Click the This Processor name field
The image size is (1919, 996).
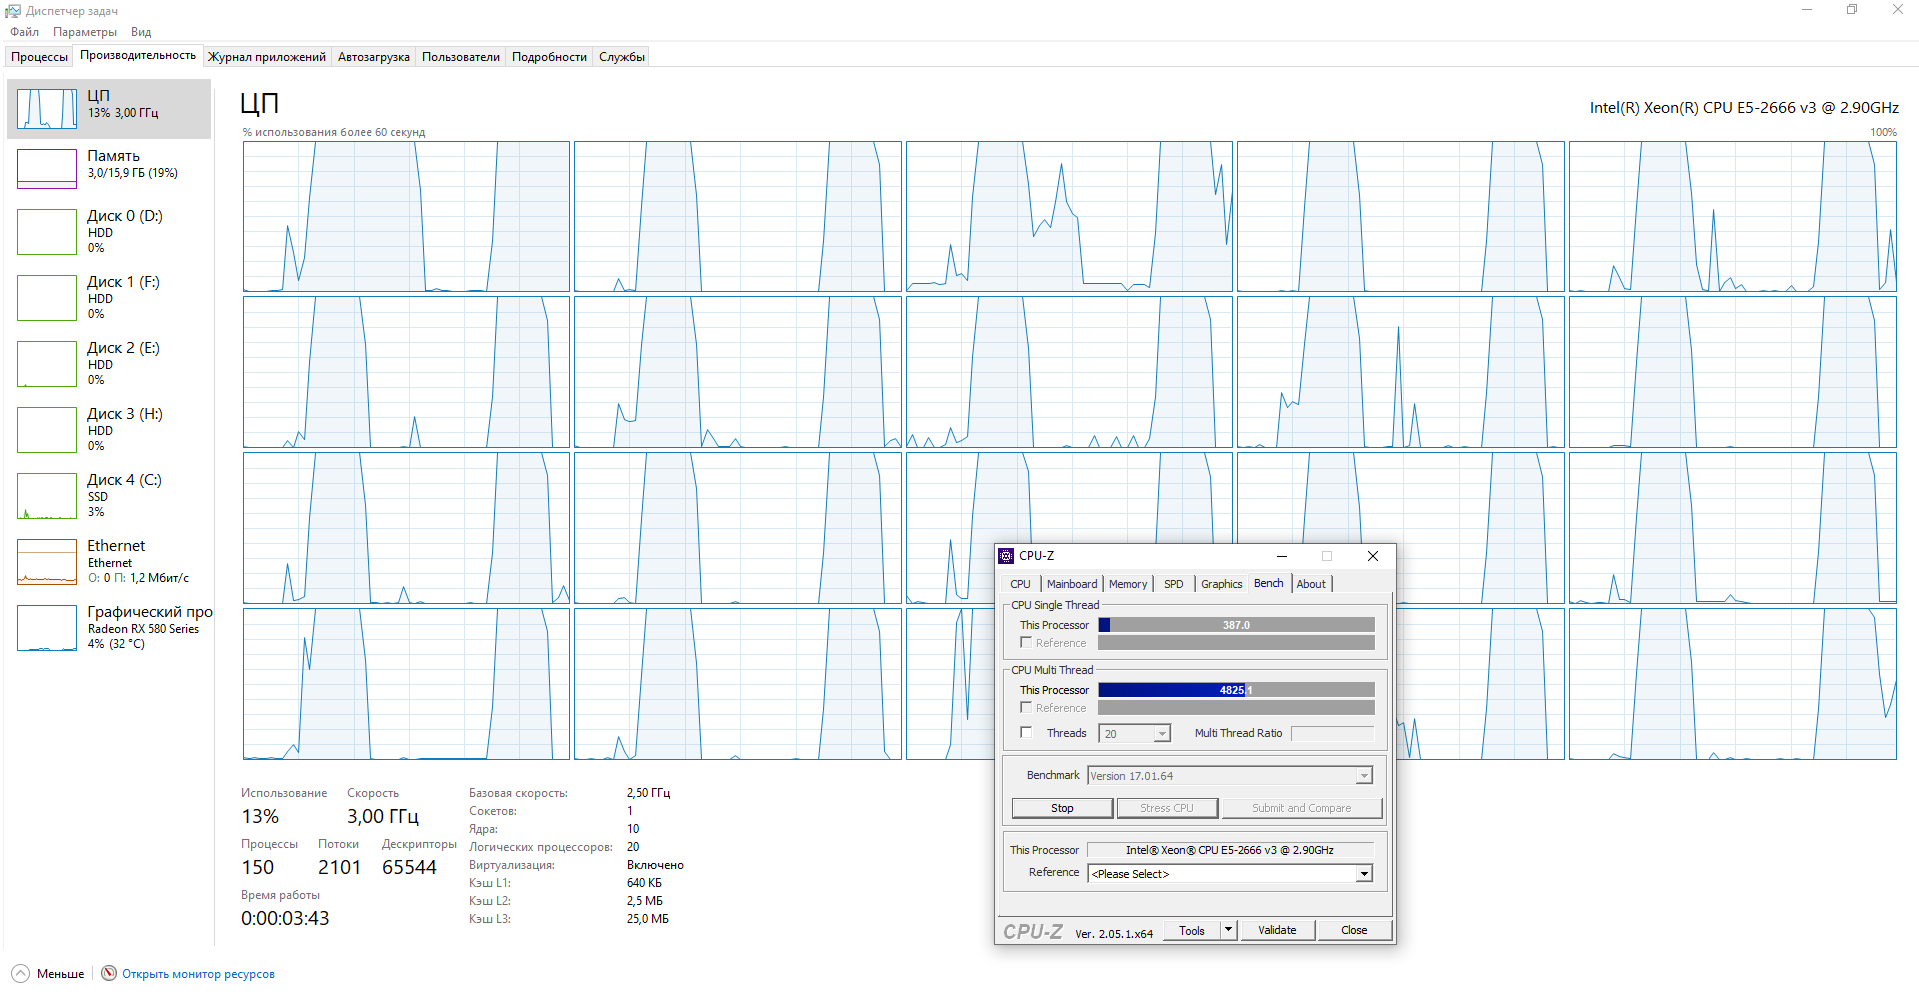(x=1230, y=850)
